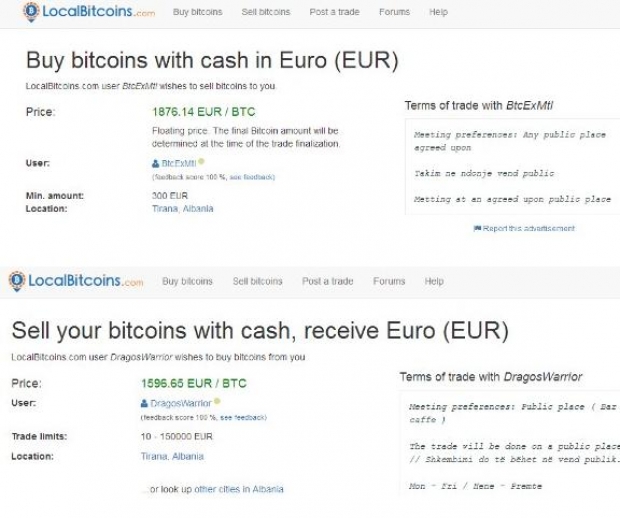The image size is (620, 518).
Task: Click the profile icon beside DragosWarrior
Action: point(145,403)
